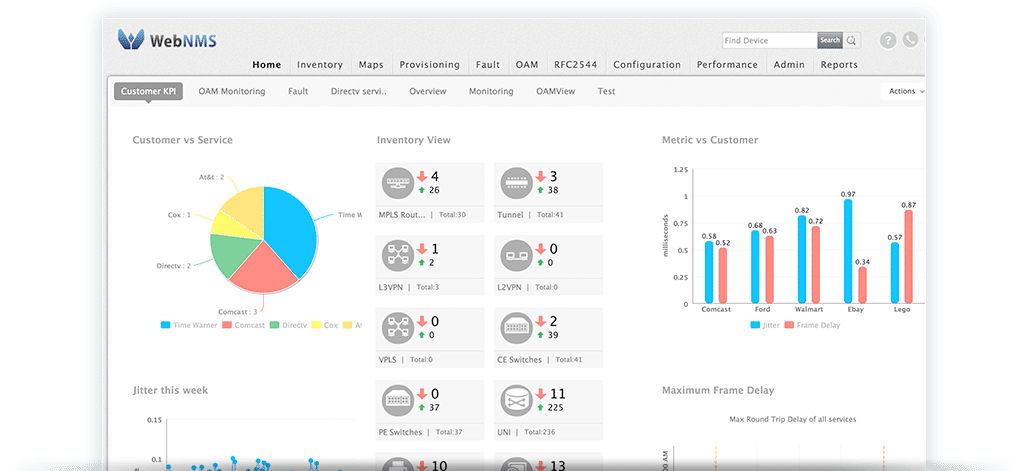The height and width of the screenshot is (471, 1012).
Task: Open the Performance menu
Action: [x=727, y=65]
